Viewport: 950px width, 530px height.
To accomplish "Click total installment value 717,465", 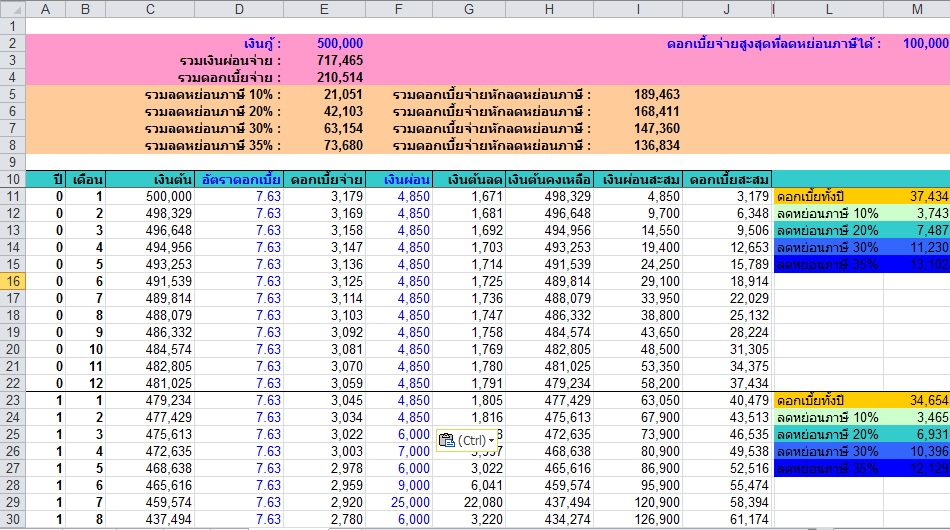I will [340, 61].
